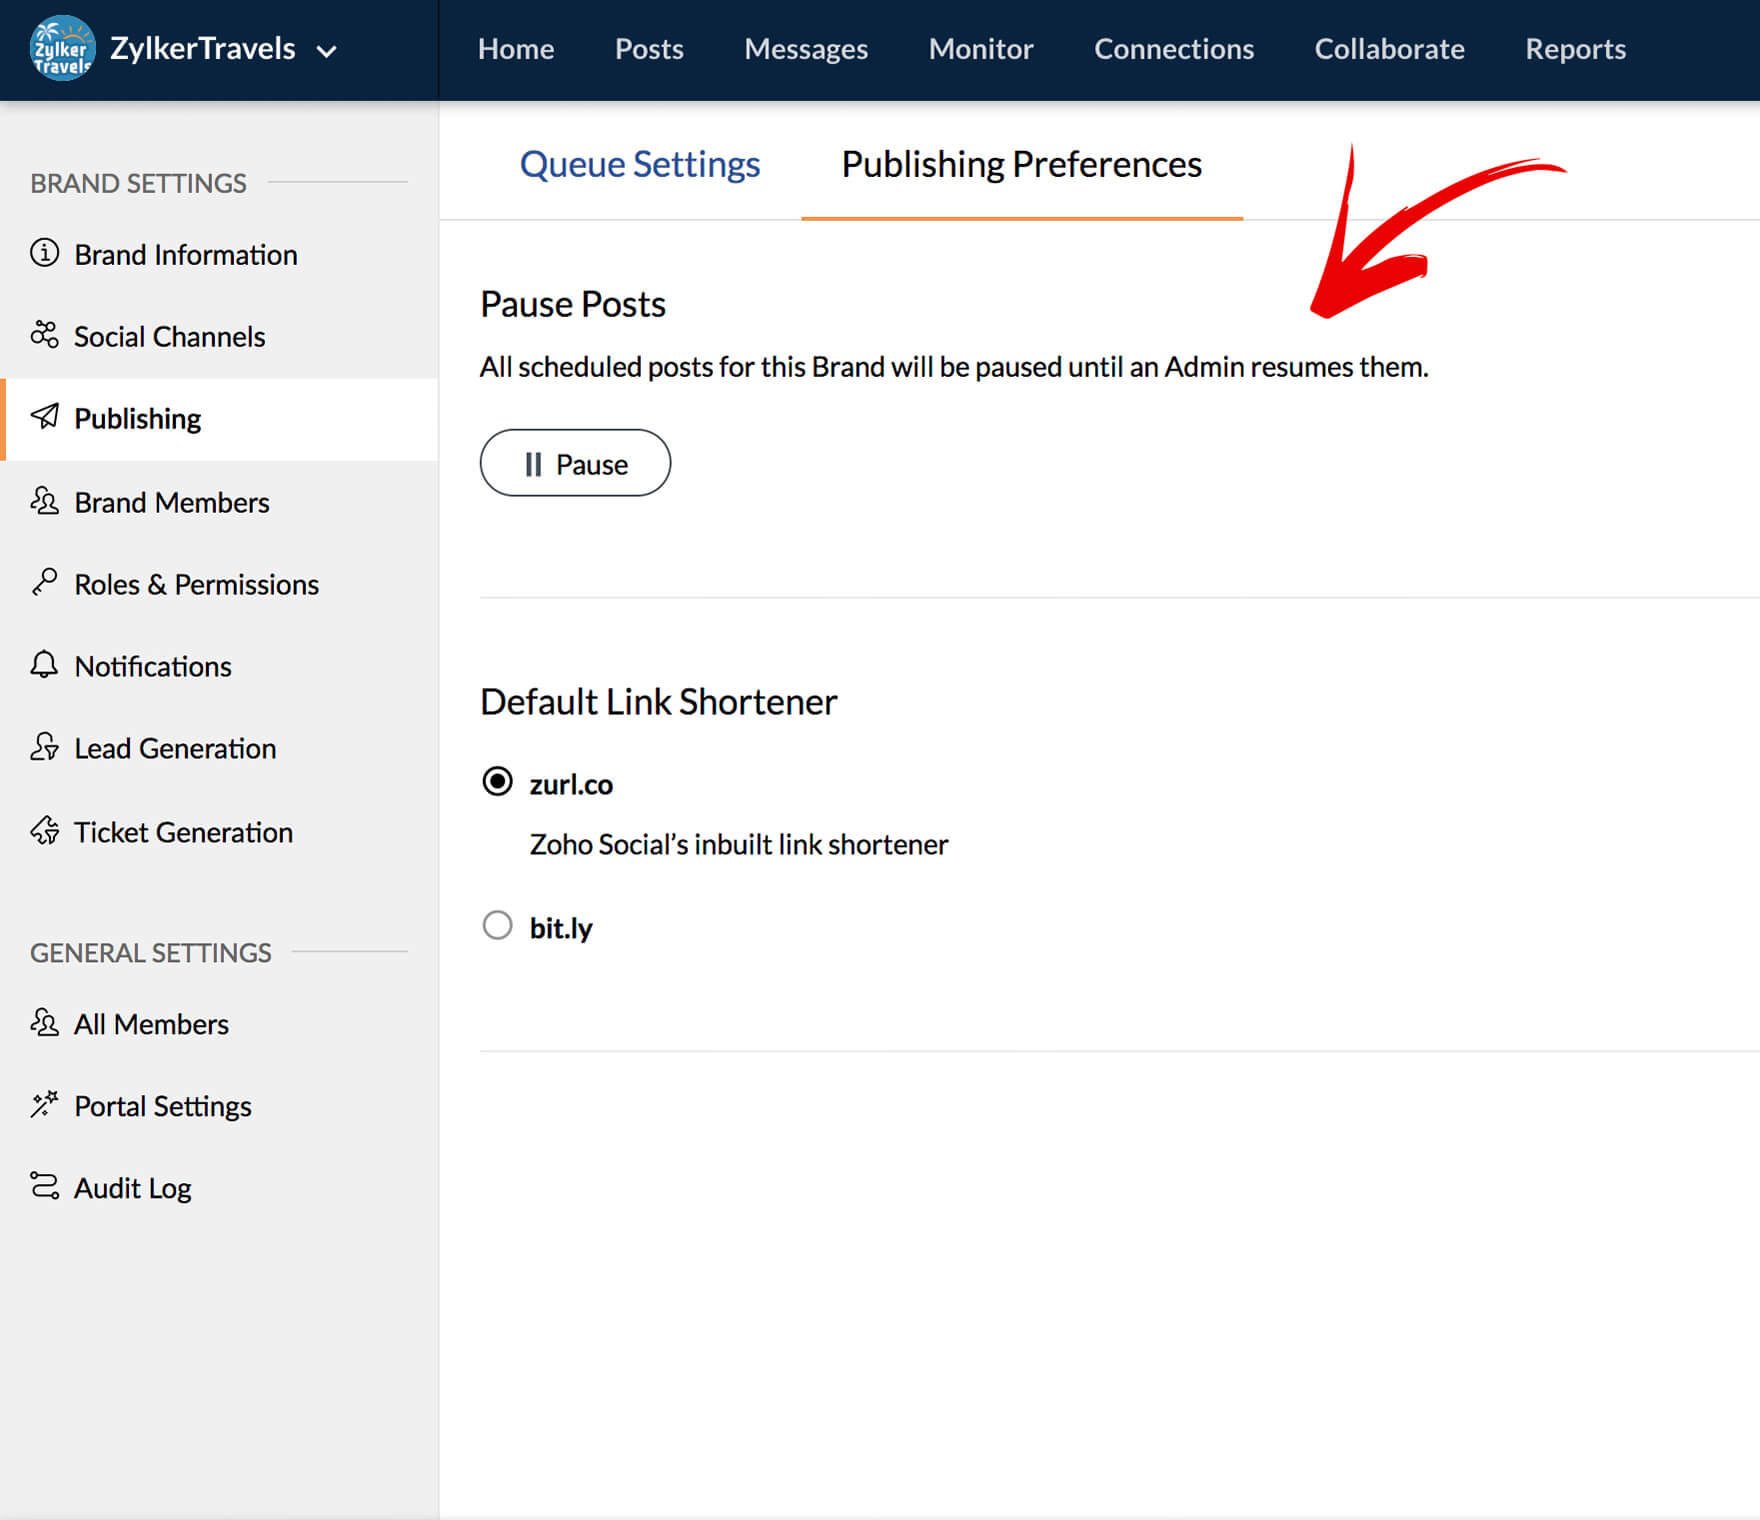
Task: Click the Brand Members people icon
Action: click(45, 500)
